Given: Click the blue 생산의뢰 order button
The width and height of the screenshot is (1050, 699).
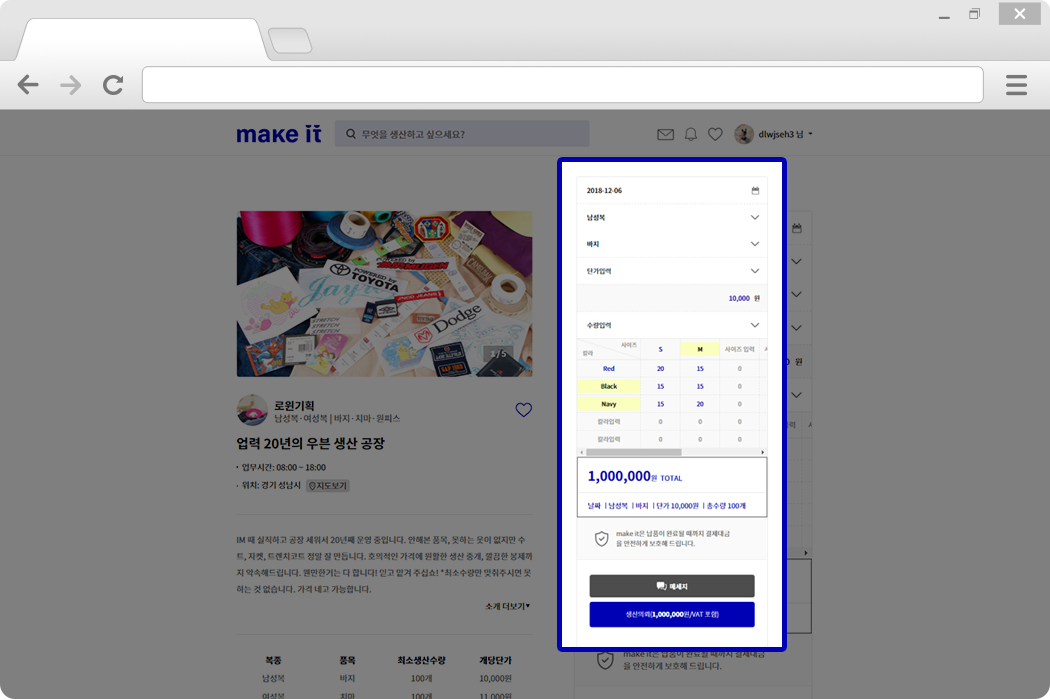Looking at the screenshot, I should 672,614.
